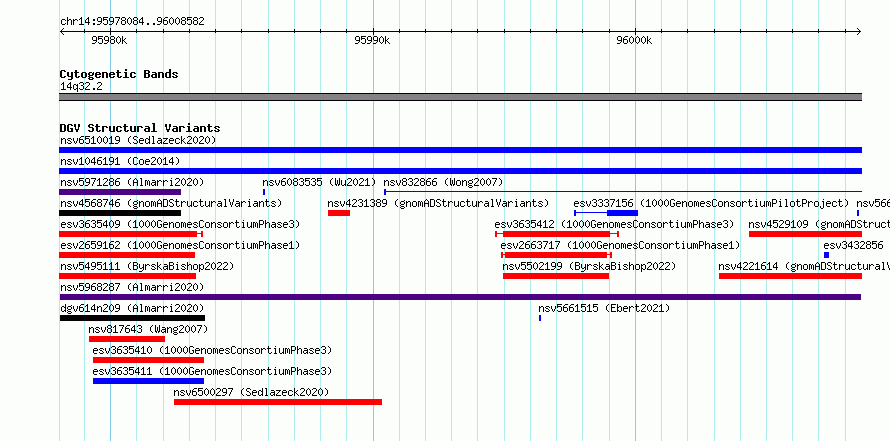Screen dimensions: 890x441
Task: Click the nsv5661515 (Ebert2021) label
Action: tap(604, 308)
